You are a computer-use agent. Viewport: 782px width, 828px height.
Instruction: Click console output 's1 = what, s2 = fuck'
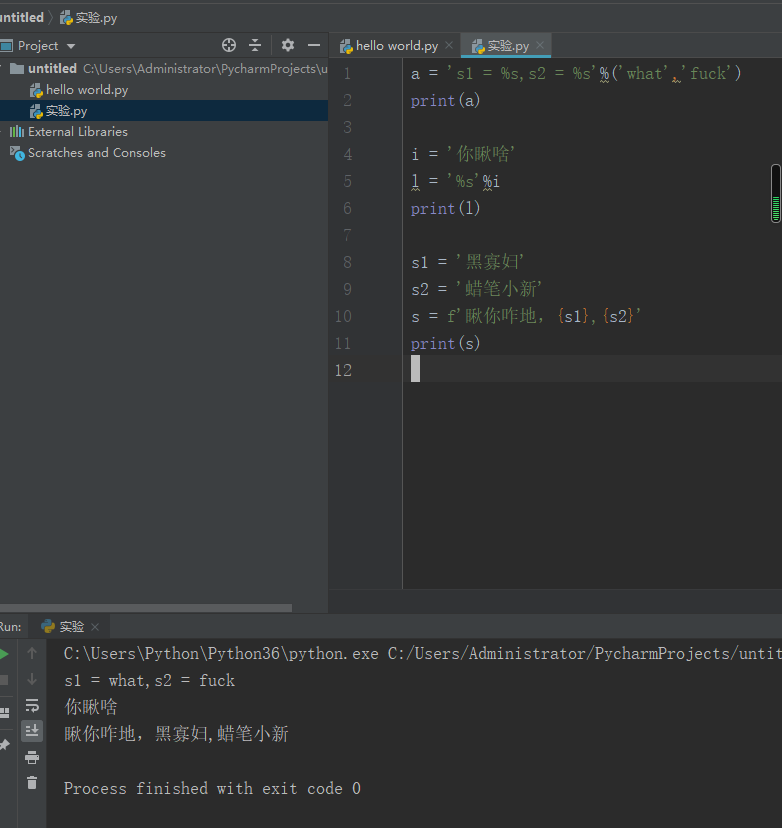(x=149, y=680)
